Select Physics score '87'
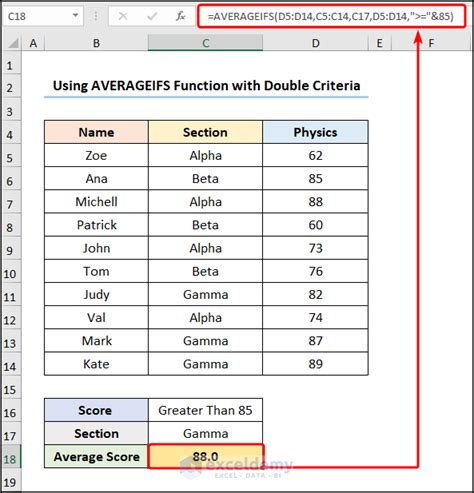Viewport: 474px width, 493px height. [x=315, y=341]
